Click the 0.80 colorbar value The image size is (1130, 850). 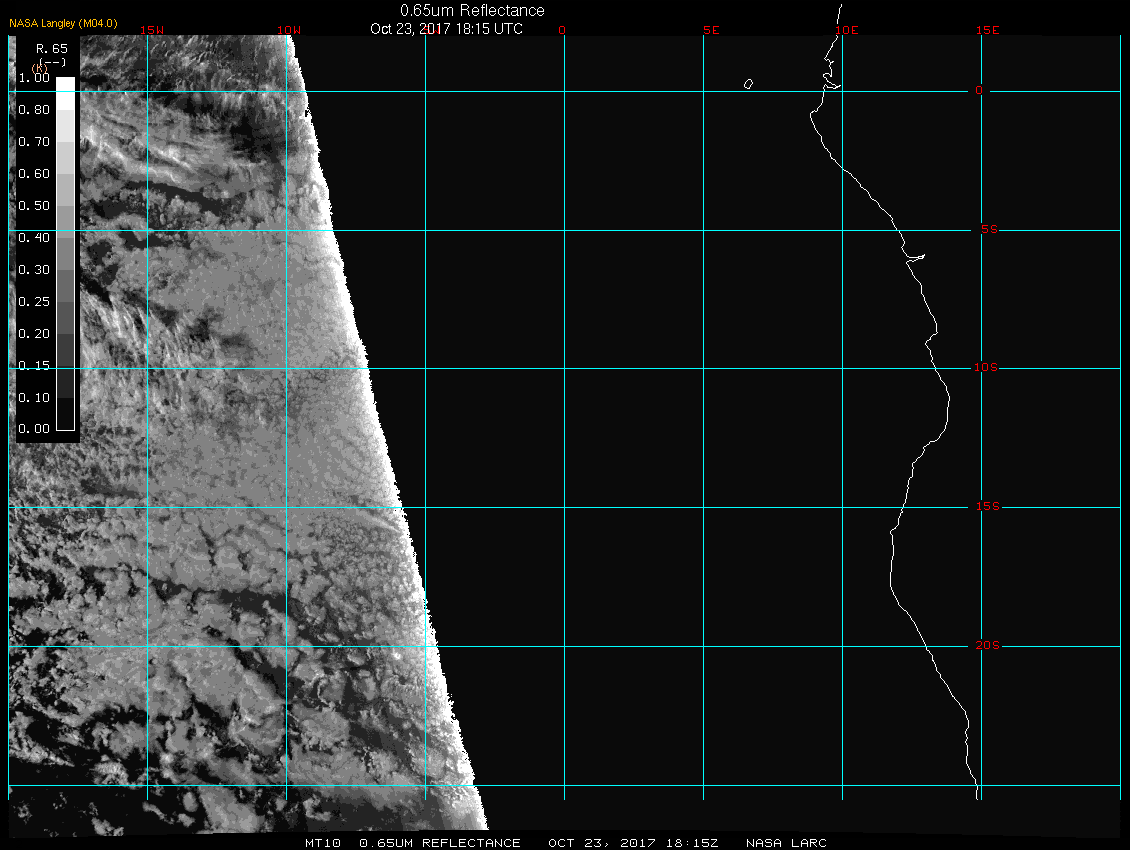pos(34,110)
